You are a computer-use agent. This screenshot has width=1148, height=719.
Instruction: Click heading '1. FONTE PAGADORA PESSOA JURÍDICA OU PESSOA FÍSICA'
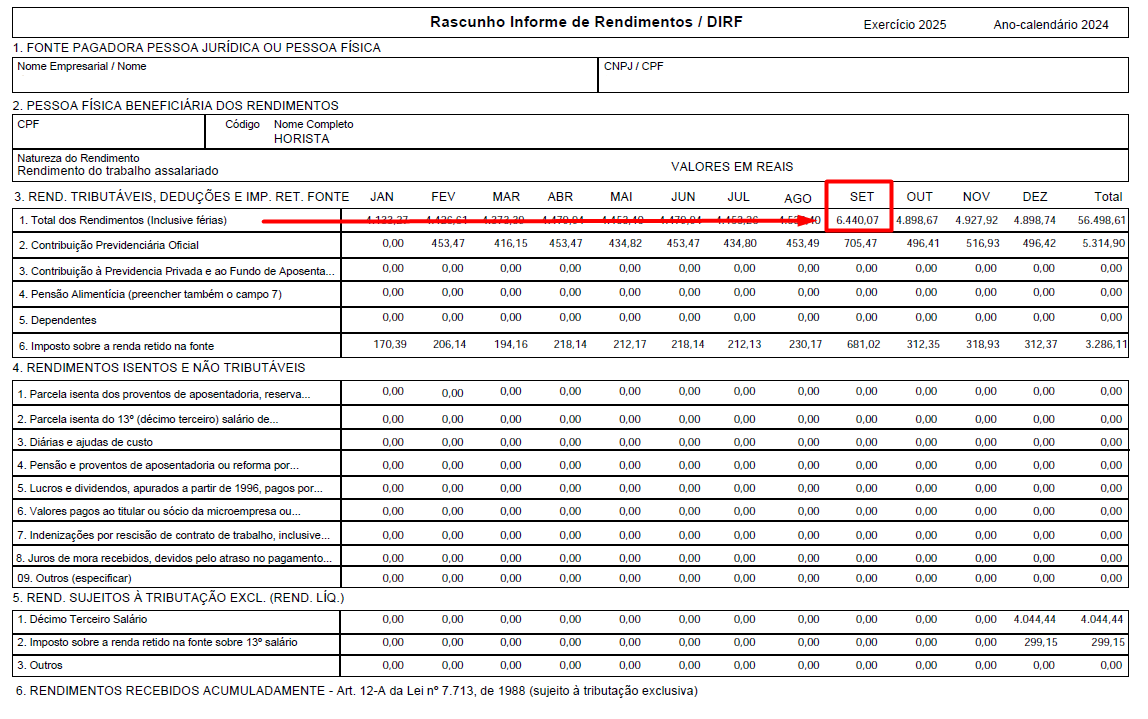pyautogui.click(x=197, y=48)
